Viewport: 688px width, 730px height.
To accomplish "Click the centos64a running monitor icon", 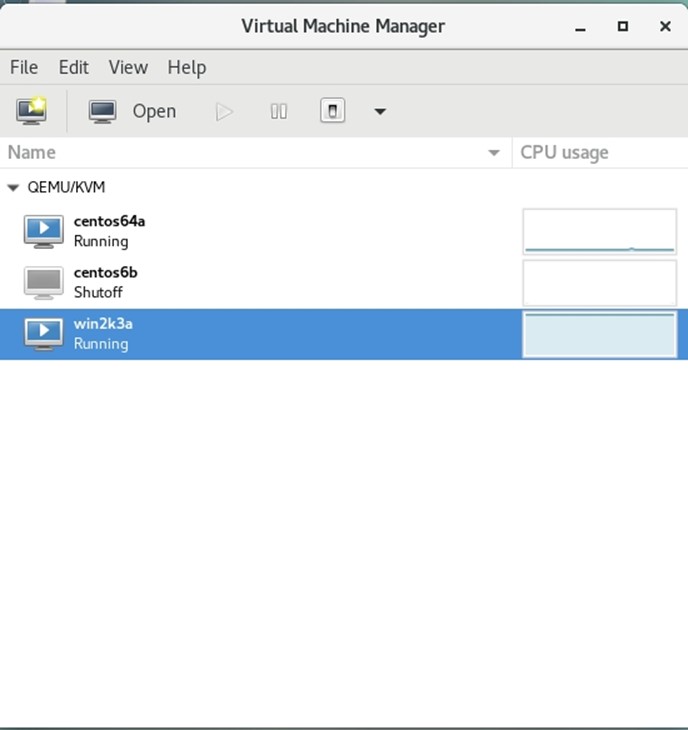I will pyautogui.click(x=44, y=231).
